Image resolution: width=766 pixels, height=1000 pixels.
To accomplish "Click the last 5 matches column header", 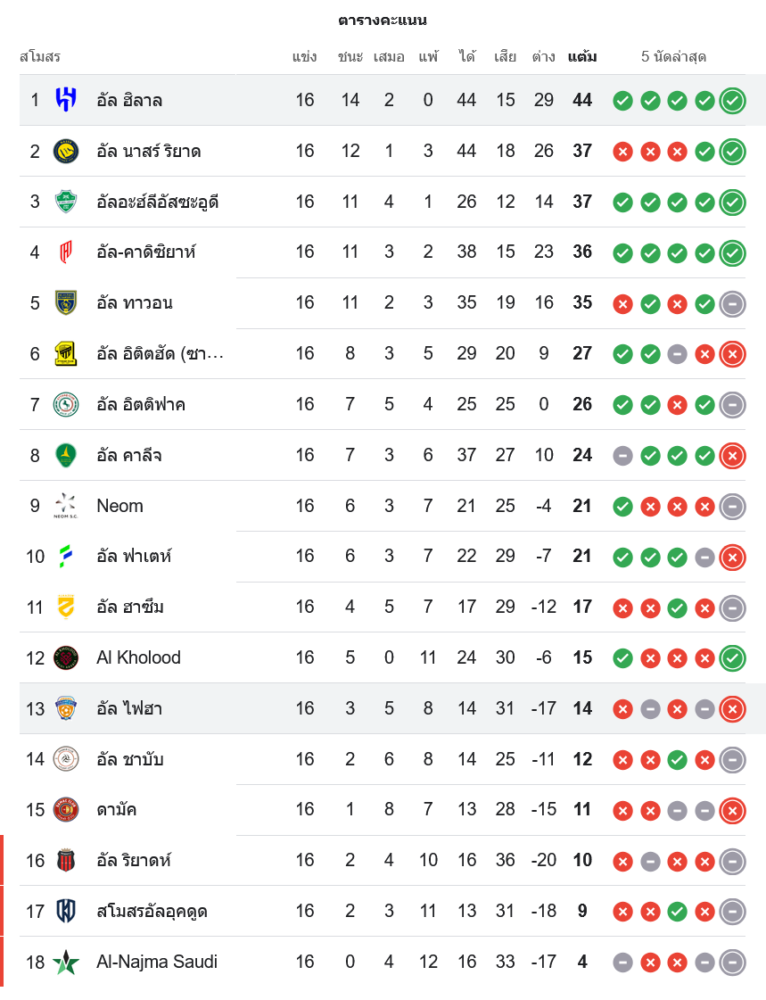I will point(674,57).
